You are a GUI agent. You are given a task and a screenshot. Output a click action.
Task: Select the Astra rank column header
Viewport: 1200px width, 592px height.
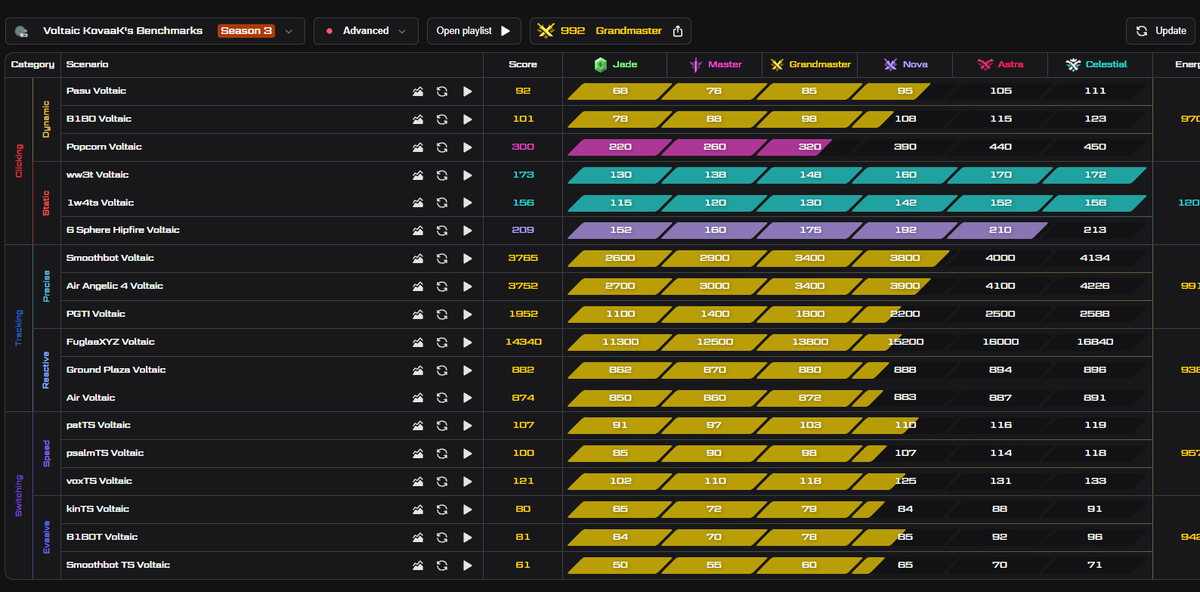click(1000, 64)
